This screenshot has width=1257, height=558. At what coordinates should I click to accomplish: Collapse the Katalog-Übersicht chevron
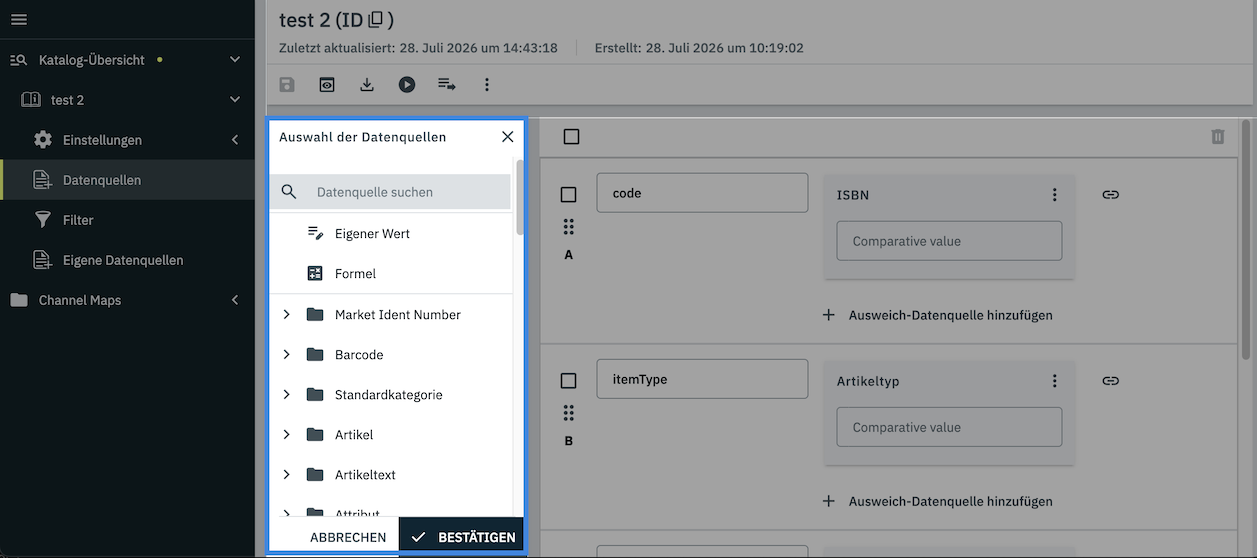[x=235, y=60]
